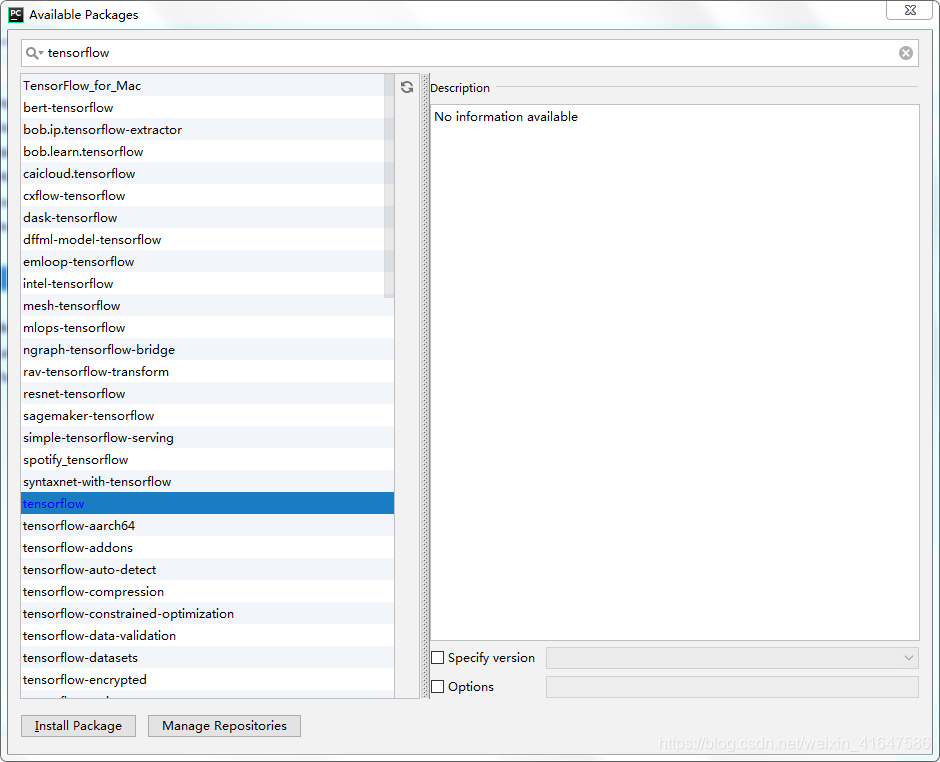Clear the search field with X icon
Screen dimensions: 940x762
click(906, 53)
